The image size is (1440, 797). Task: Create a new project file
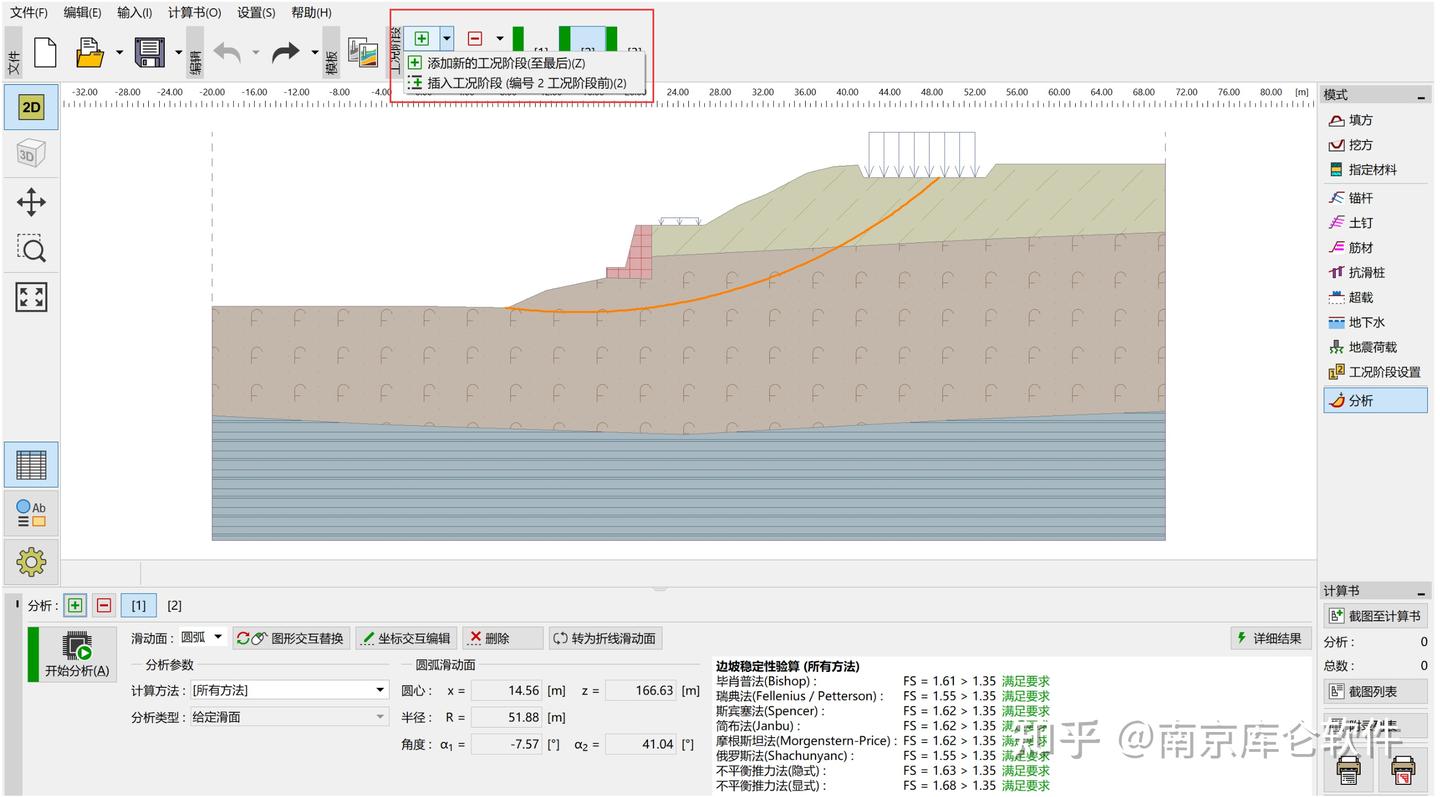tap(44, 54)
